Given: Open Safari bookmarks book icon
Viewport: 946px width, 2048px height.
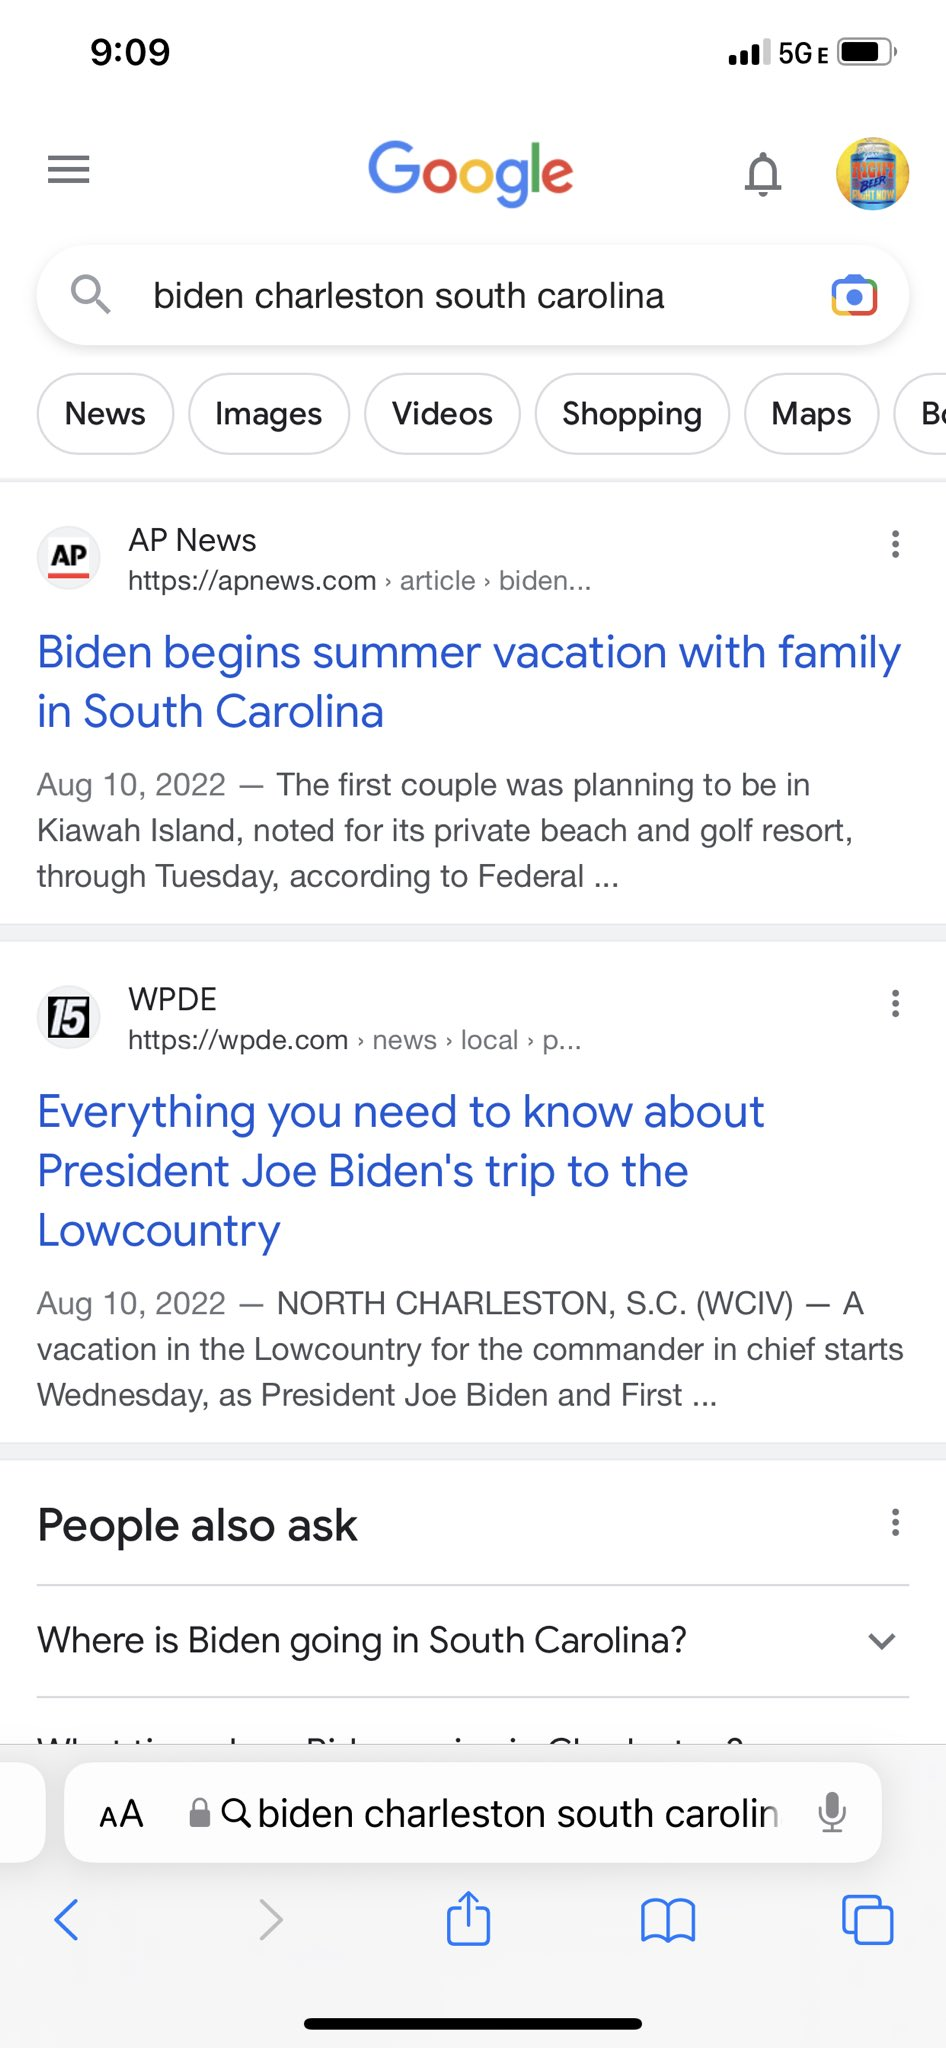Looking at the screenshot, I should click(x=668, y=1920).
